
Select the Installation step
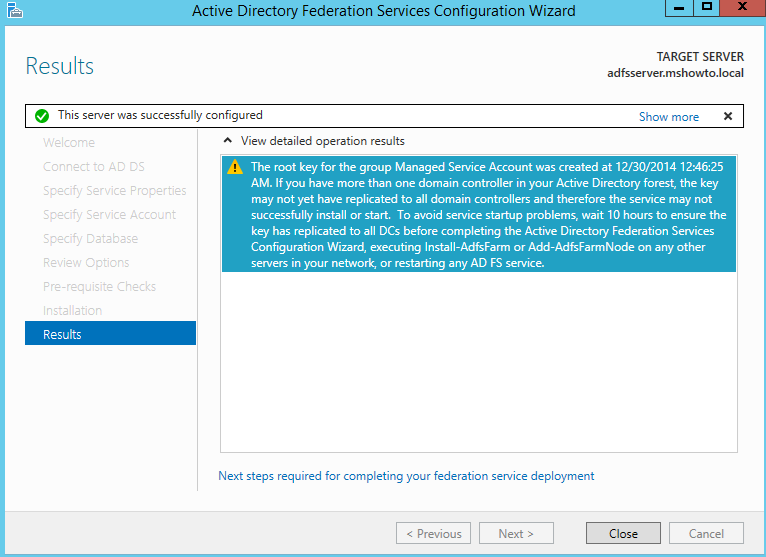(72, 310)
